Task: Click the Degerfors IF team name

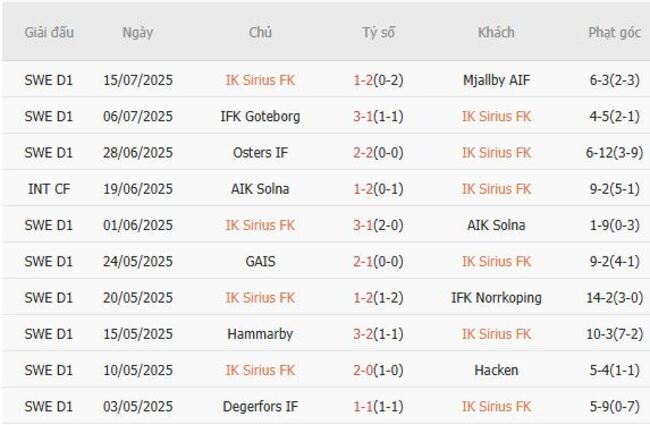Action: tap(260, 407)
